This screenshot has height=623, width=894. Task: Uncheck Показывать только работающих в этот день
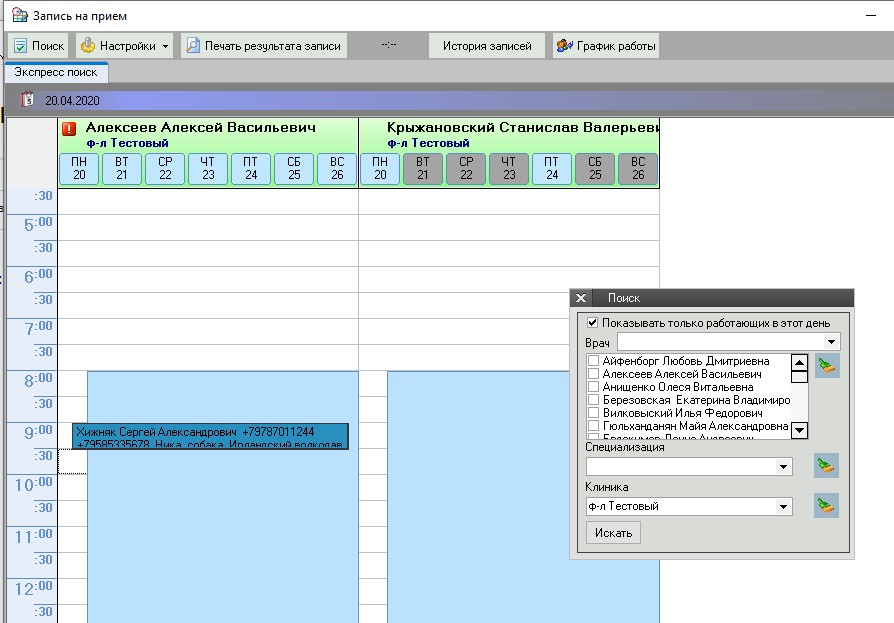click(x=593, y=323)
